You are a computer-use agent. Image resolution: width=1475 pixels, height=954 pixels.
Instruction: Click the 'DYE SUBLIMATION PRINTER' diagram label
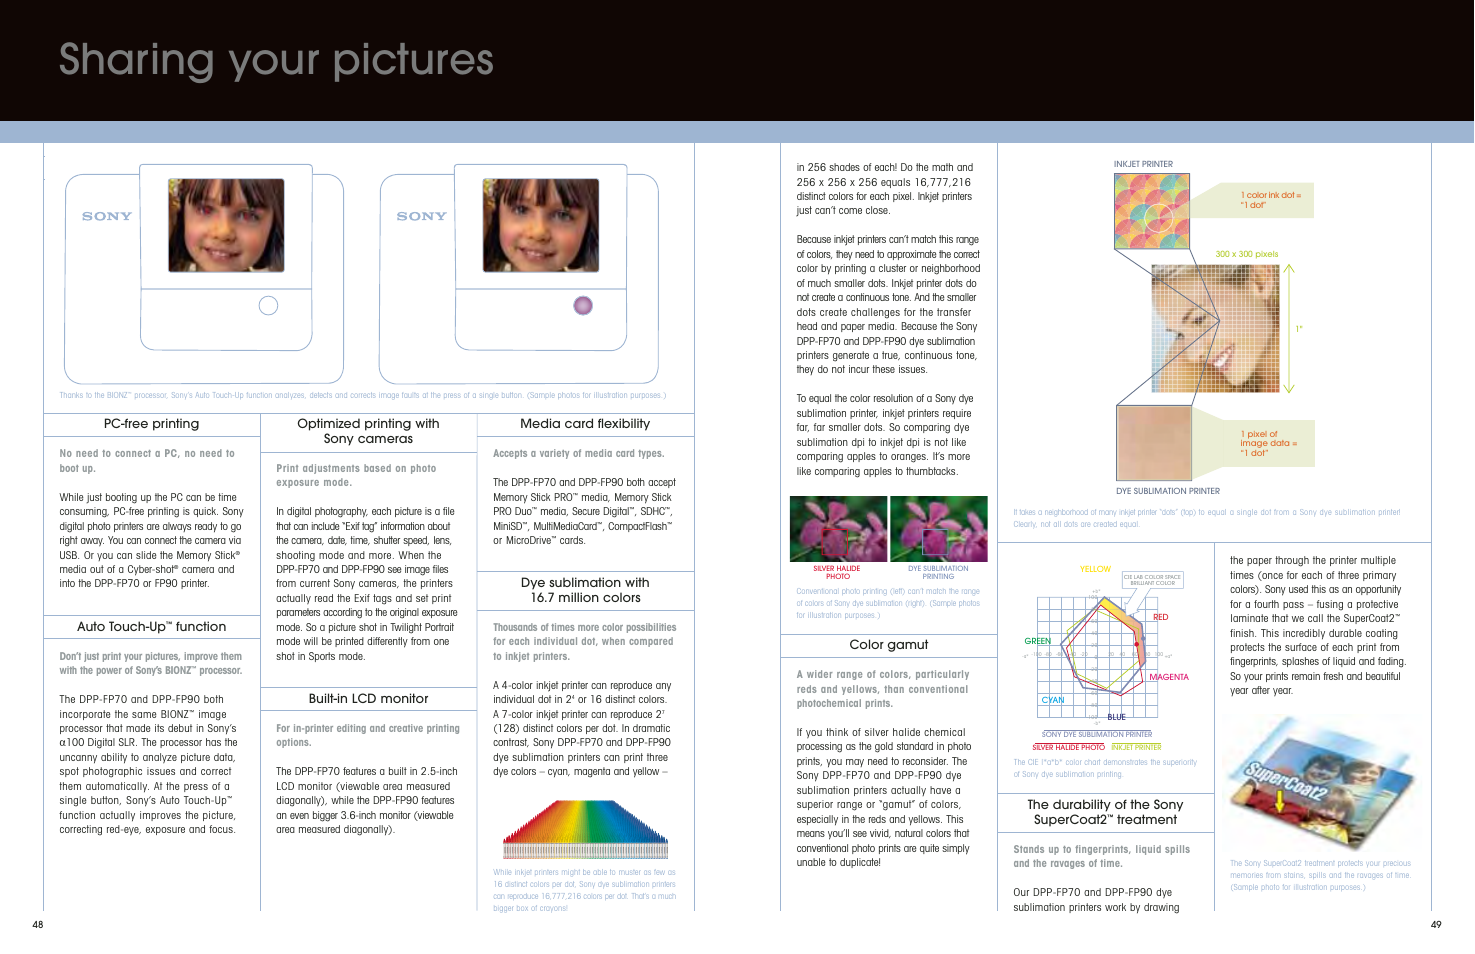[x=1168, y=491]
